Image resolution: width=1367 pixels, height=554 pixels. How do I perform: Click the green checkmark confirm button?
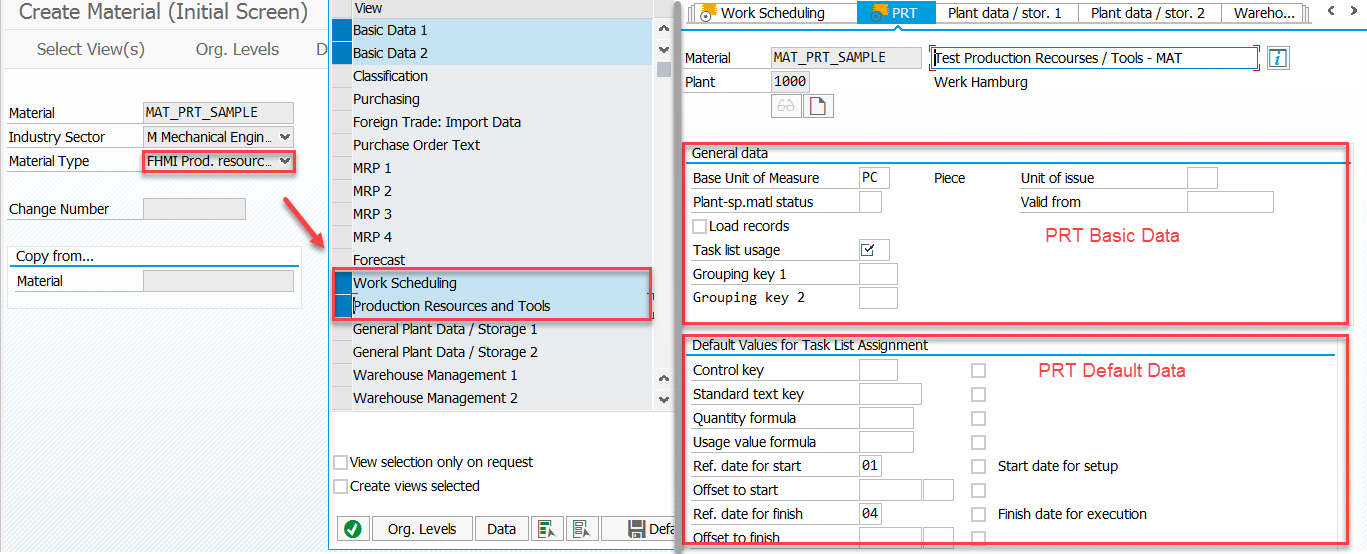coord(352,529)
